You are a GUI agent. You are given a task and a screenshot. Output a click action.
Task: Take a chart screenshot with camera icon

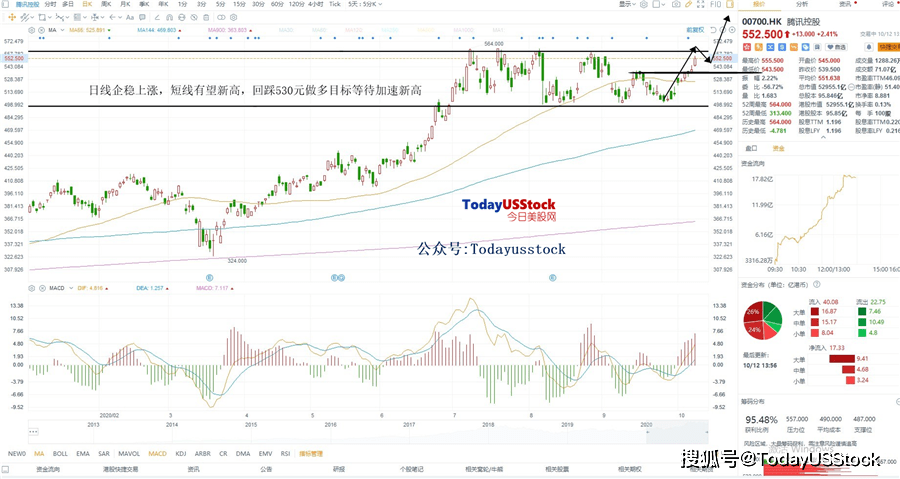[x=676, y=4]
